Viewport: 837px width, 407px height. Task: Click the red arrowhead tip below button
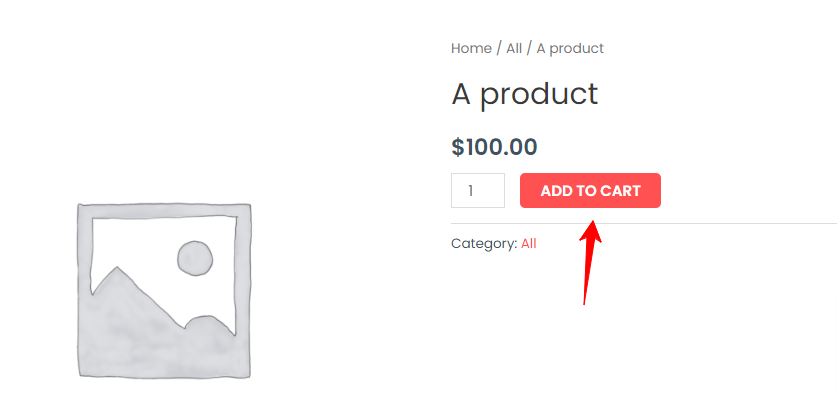593,221
